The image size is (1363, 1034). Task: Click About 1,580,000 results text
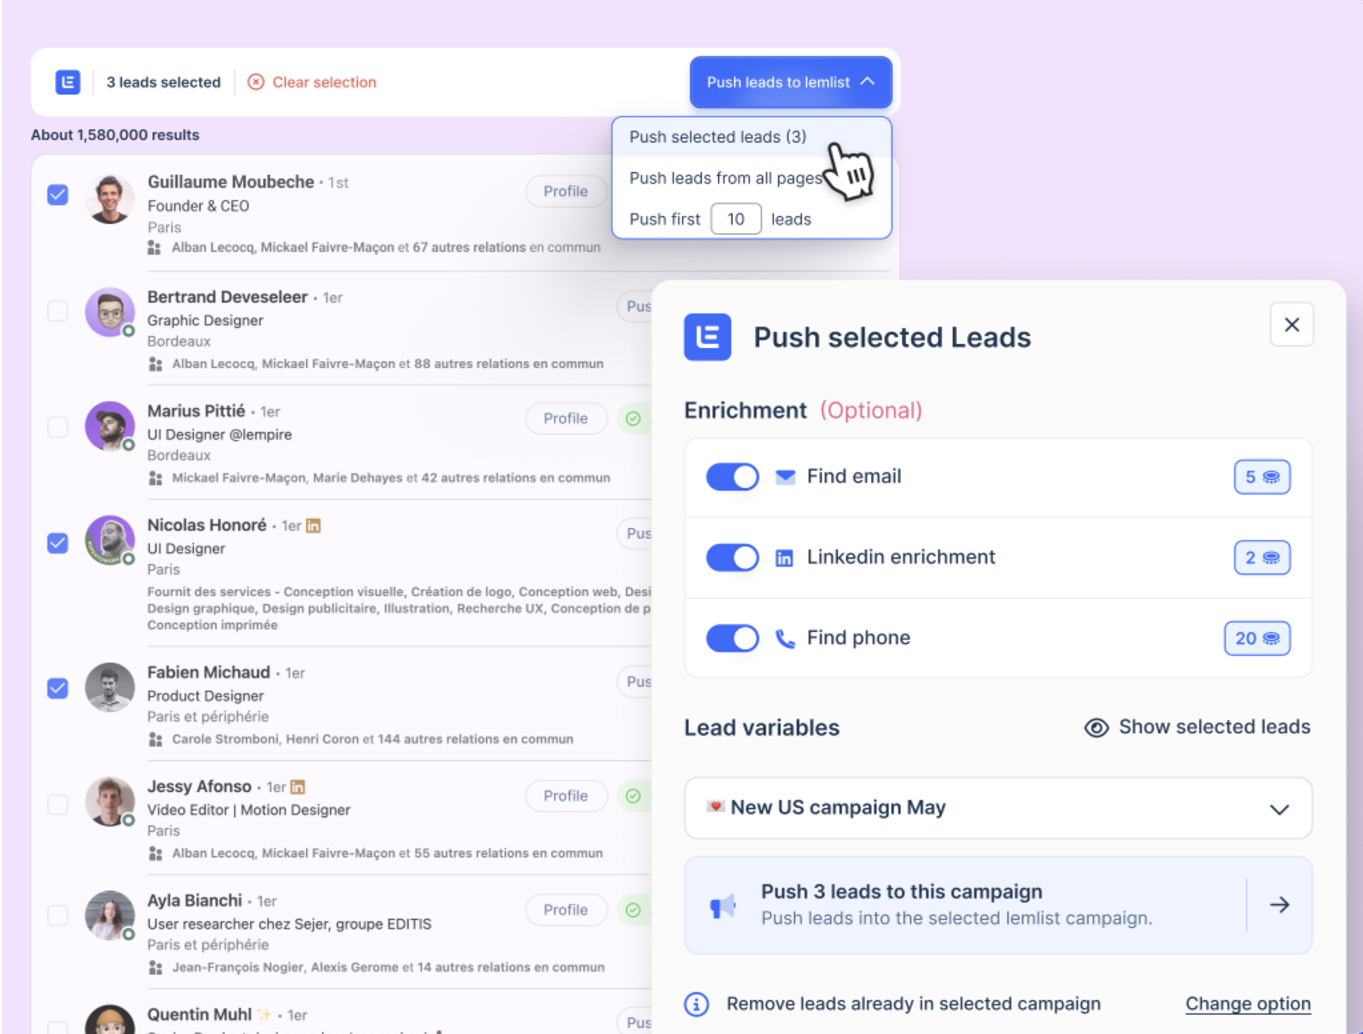115,135
